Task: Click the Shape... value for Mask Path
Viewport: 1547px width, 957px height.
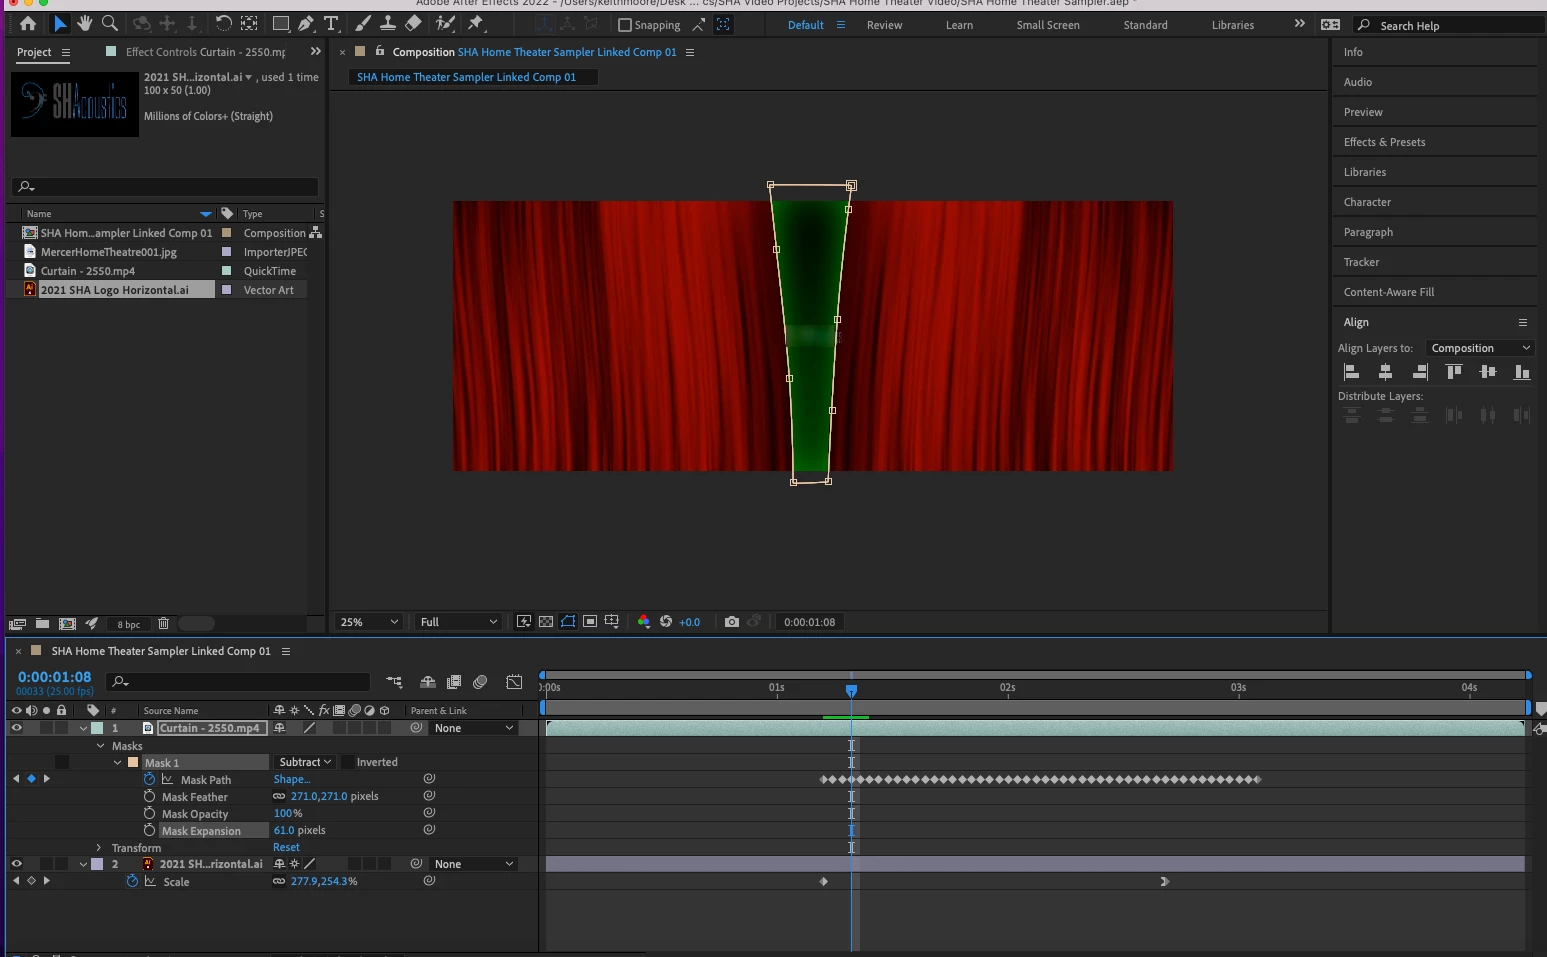Action: tap(291, 780)
